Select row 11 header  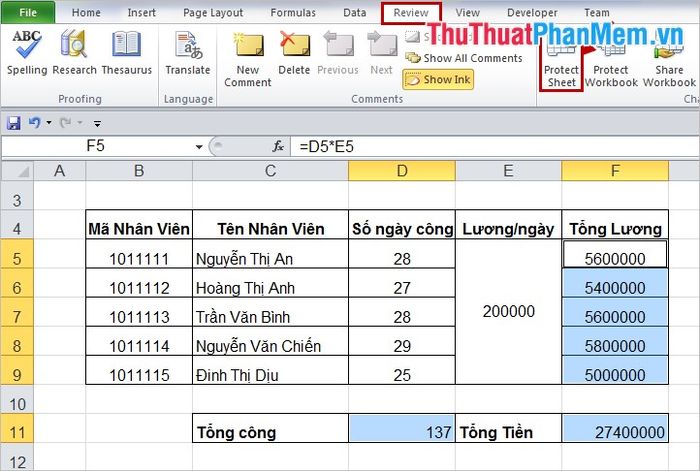coord(17,428)
